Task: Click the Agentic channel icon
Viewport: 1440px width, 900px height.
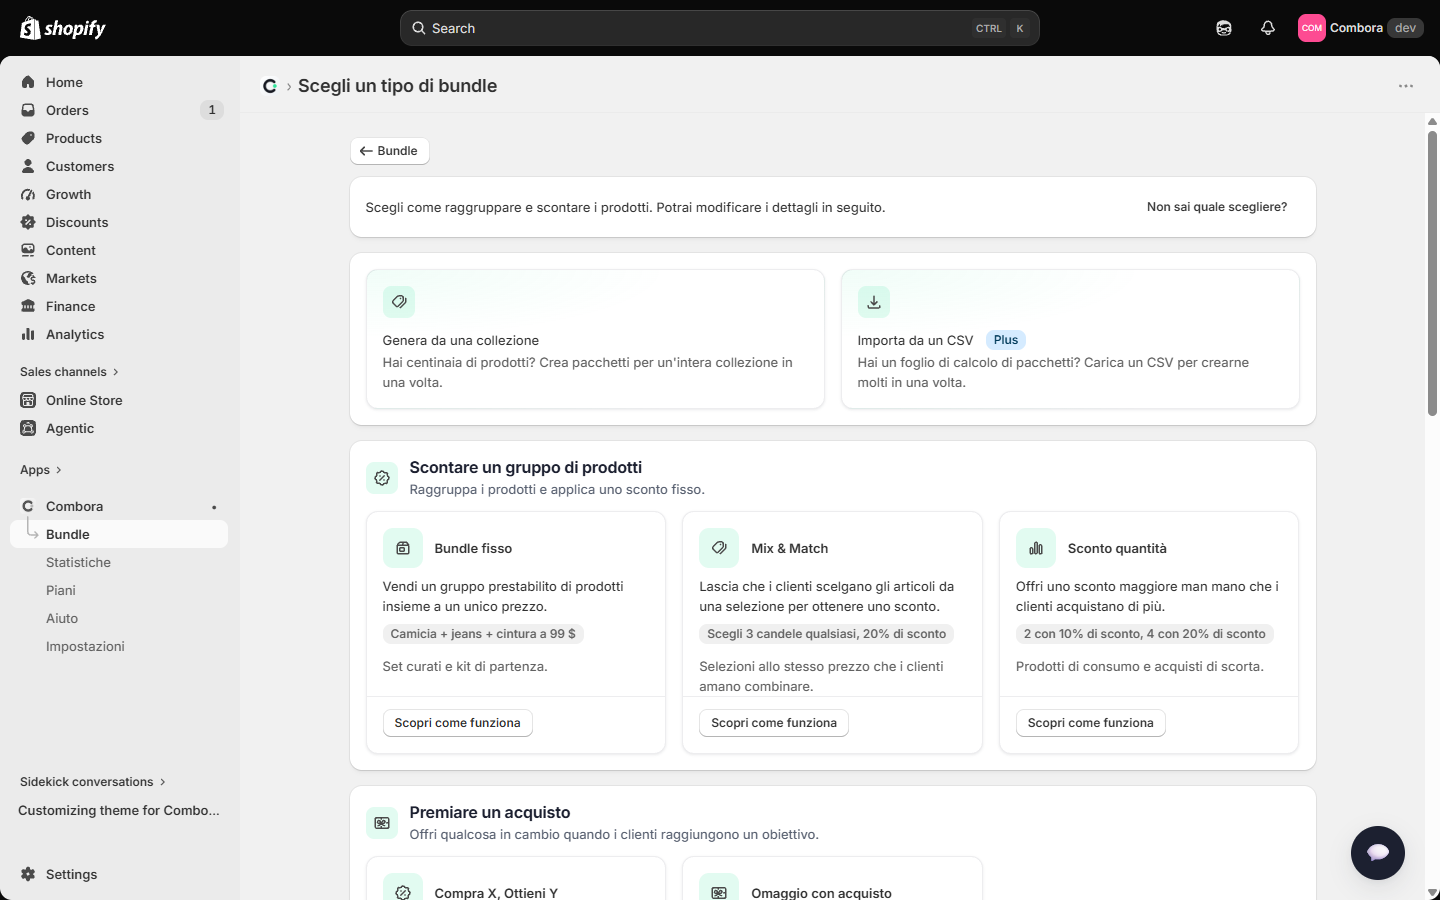Action: click(x=28, y=428)
